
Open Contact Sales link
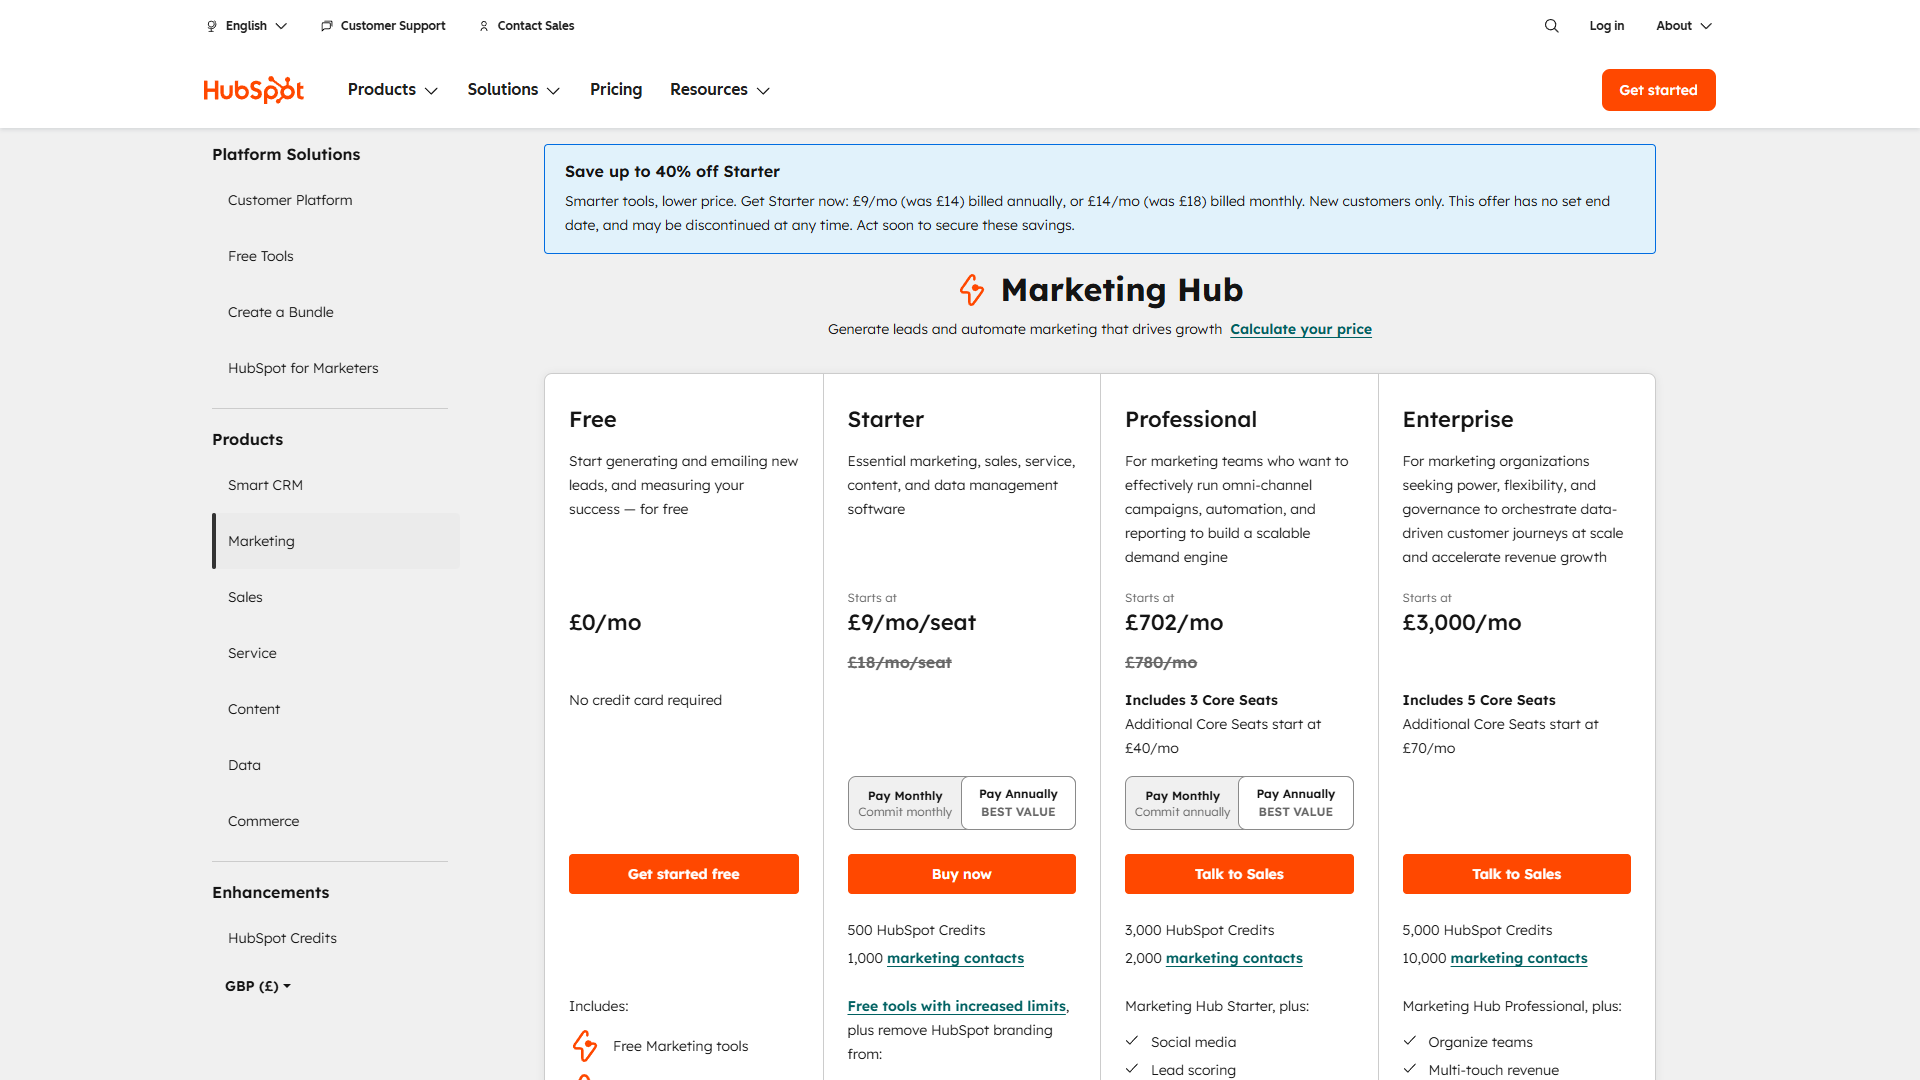coord(536,26)
